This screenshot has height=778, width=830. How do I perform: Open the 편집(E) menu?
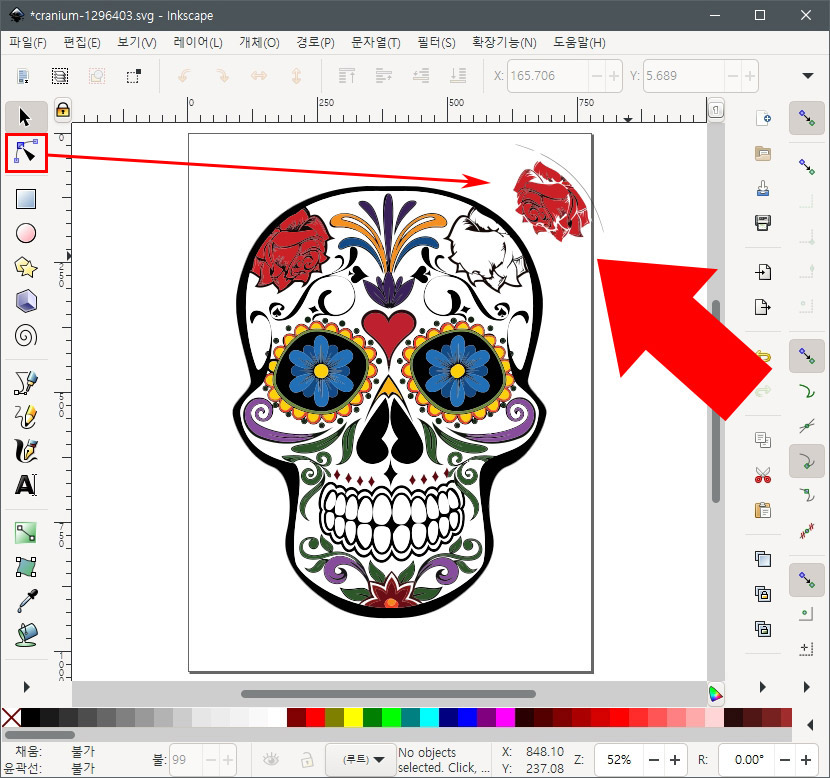click(x=82, y=42)
